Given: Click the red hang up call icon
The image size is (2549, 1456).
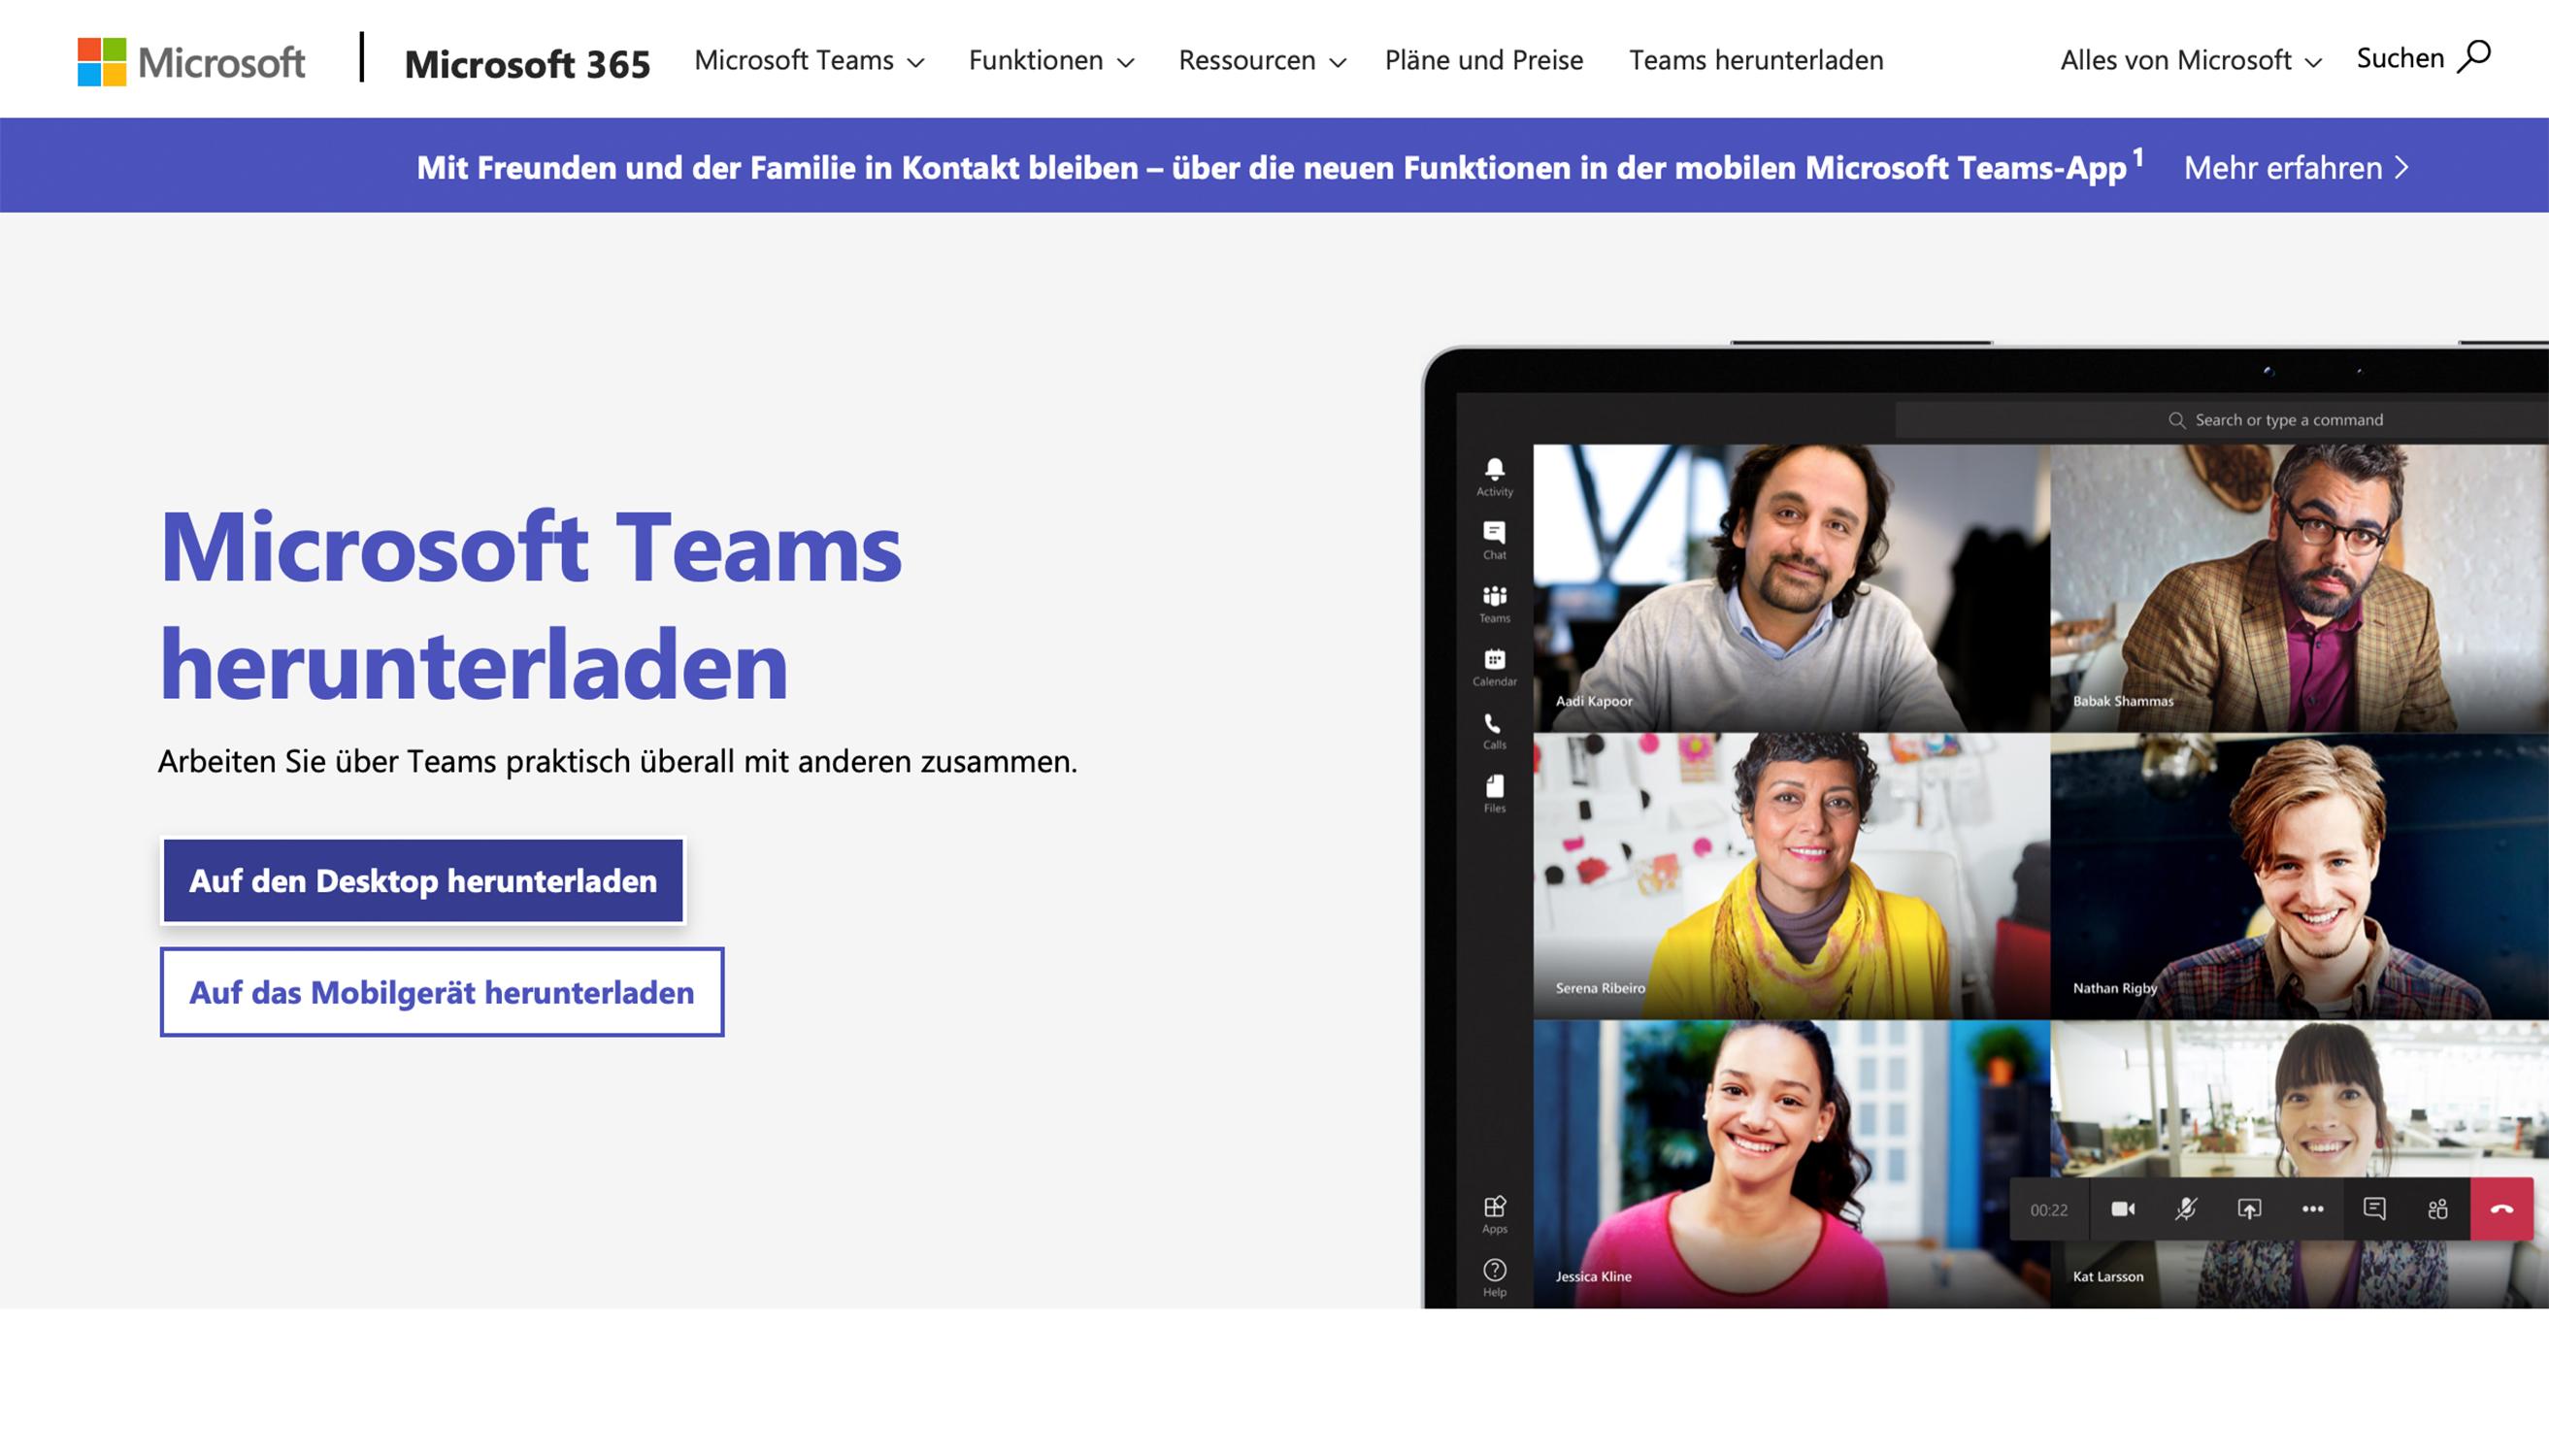Looking at the screenshot, I should [2501, 1209].
